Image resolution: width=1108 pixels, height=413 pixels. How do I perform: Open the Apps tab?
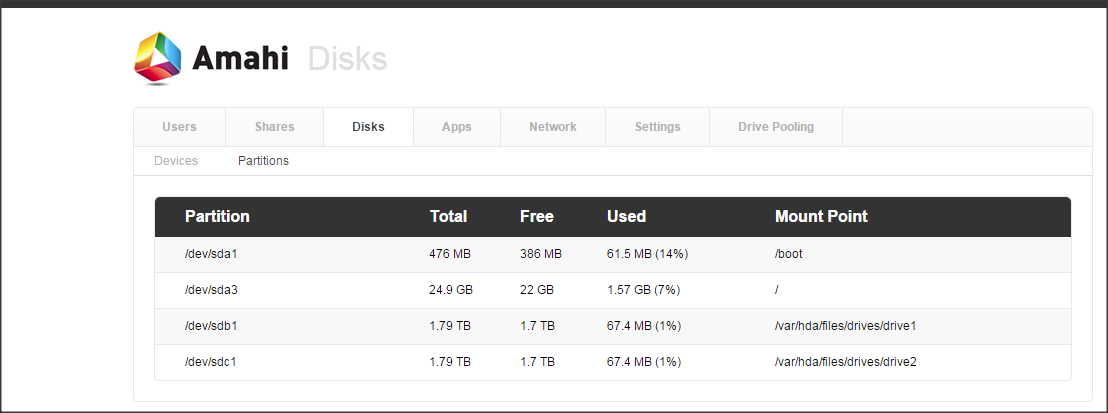pyautogui.click(x=456, y=127)
